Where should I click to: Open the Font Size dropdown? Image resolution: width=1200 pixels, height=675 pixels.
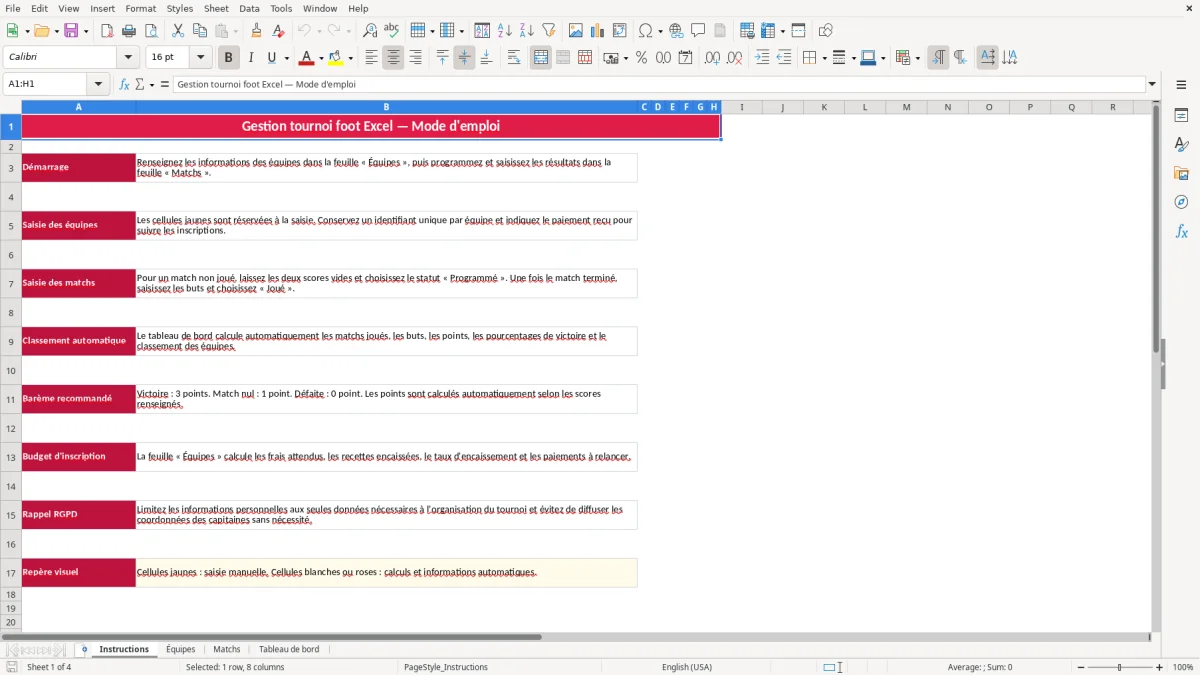(200, 58)
